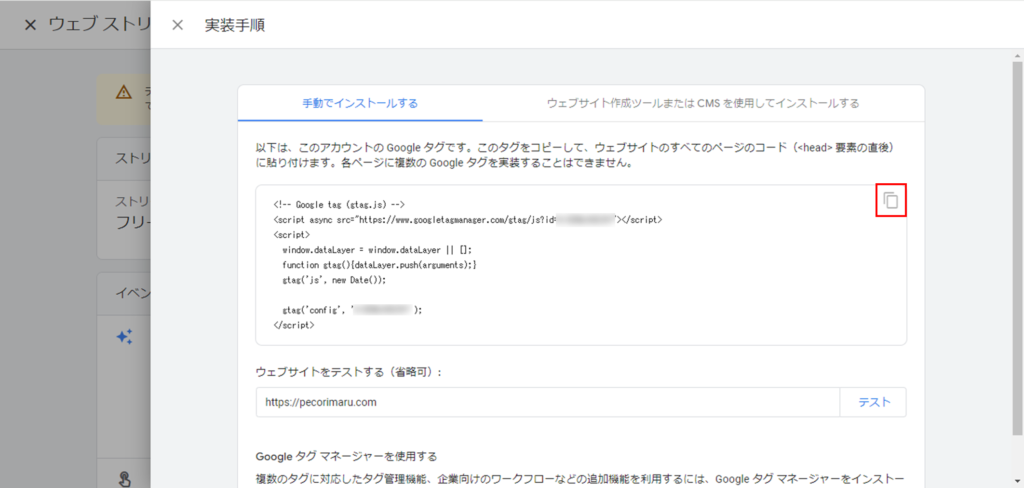This screenshot has width=1024, height=488.
Task: Focus the pecorimaru.com URL input field
Action: coord(548,402)
